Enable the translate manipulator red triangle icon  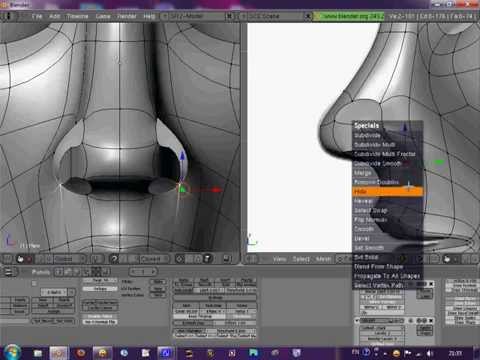tap(29, 259)
